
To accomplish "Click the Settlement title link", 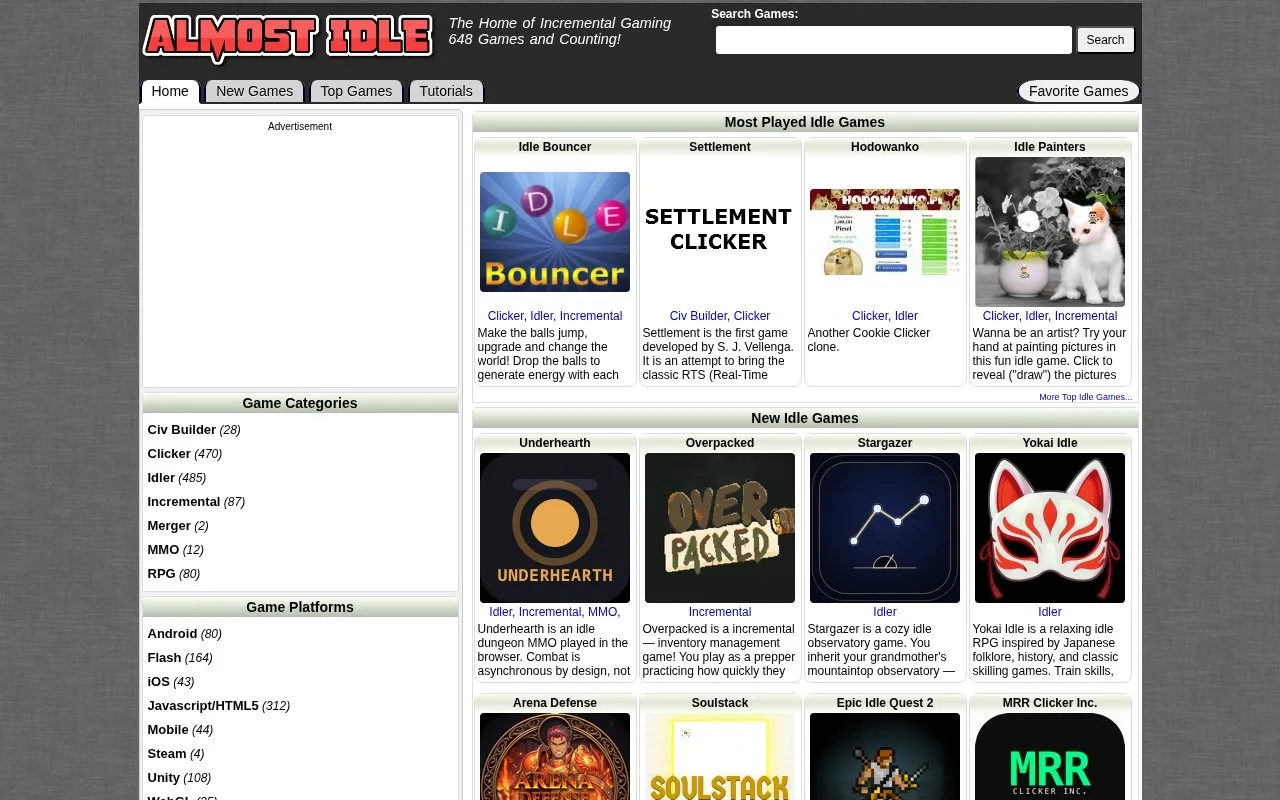I will tap(720, 147).
